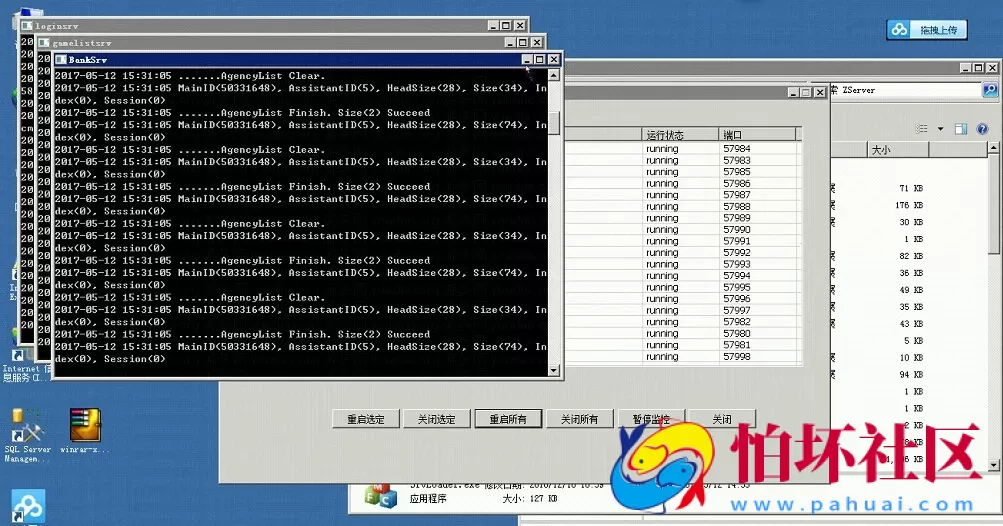
Task: Click the blue cloud upload button at top-right
Action: pos(927,30)
